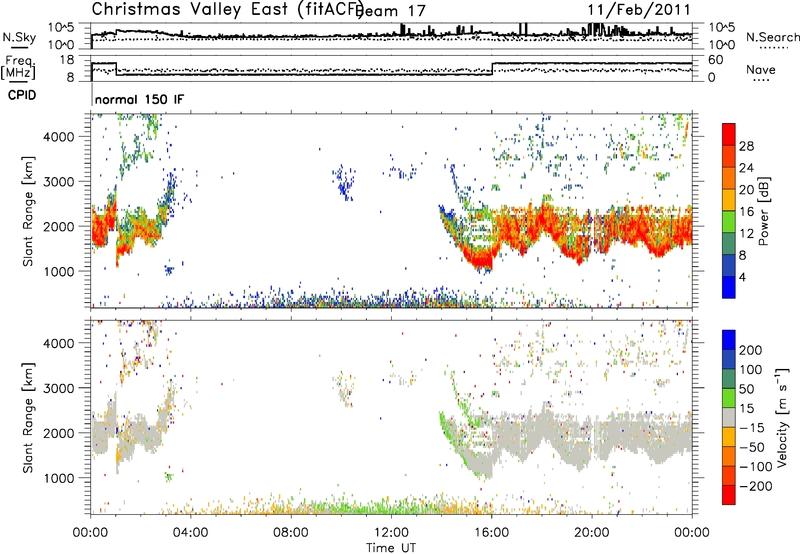Image resolution: width=800 pixels, height=554 pixels.
Task: Pick the red bottom segment of Velocity color bar
Action: 729,495
